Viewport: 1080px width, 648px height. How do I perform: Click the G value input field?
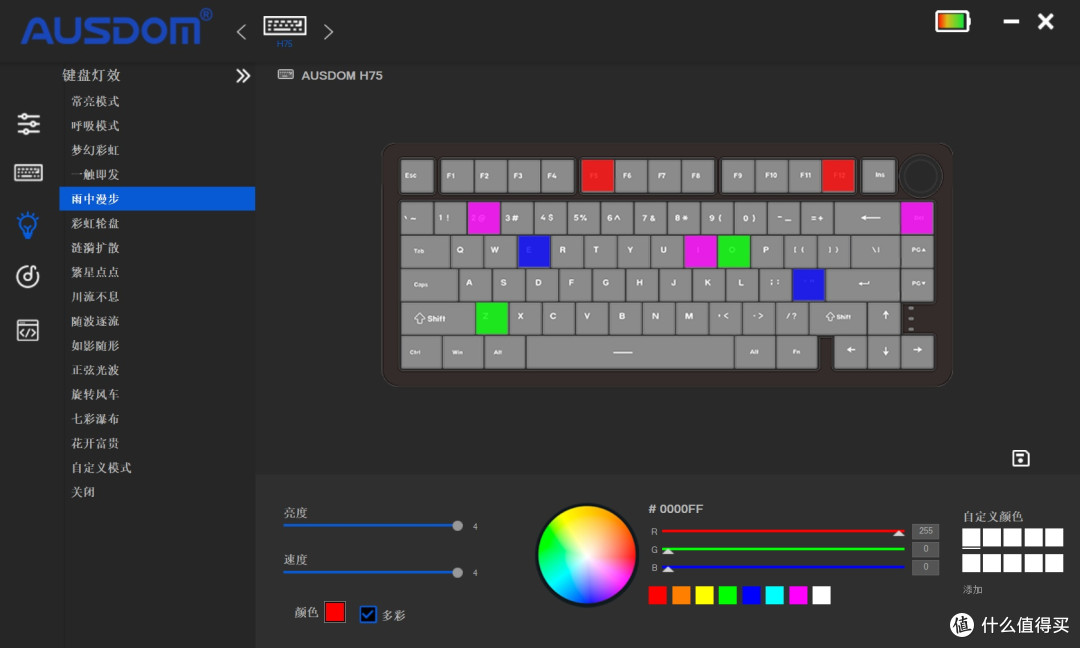tap(925, 549)
